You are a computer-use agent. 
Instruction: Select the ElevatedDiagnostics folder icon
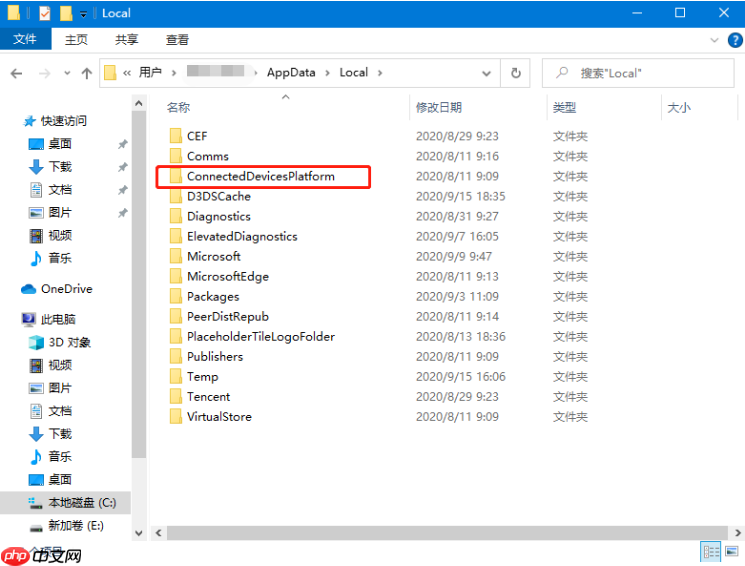(x=176, y=236)
